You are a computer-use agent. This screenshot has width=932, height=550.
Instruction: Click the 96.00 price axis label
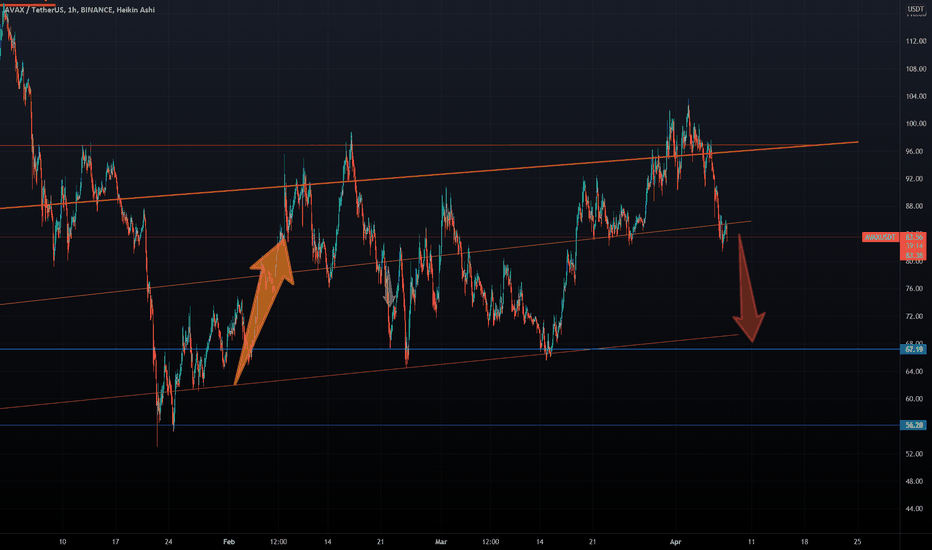(x=914, y=152)
